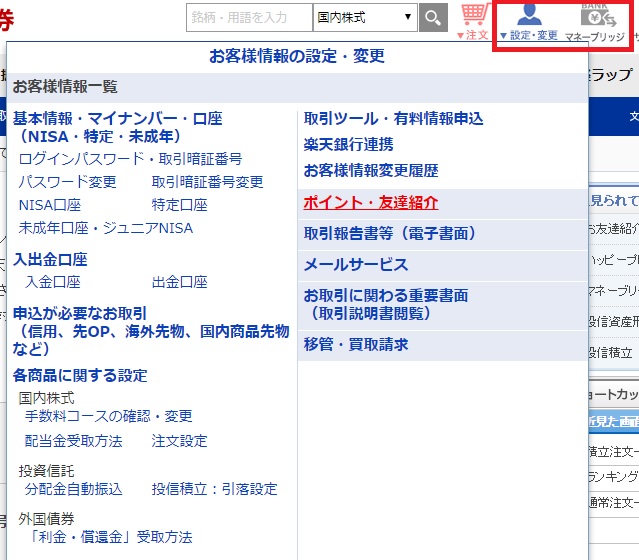
Task: Click the magnifier search button
Action: coord(433,18)
